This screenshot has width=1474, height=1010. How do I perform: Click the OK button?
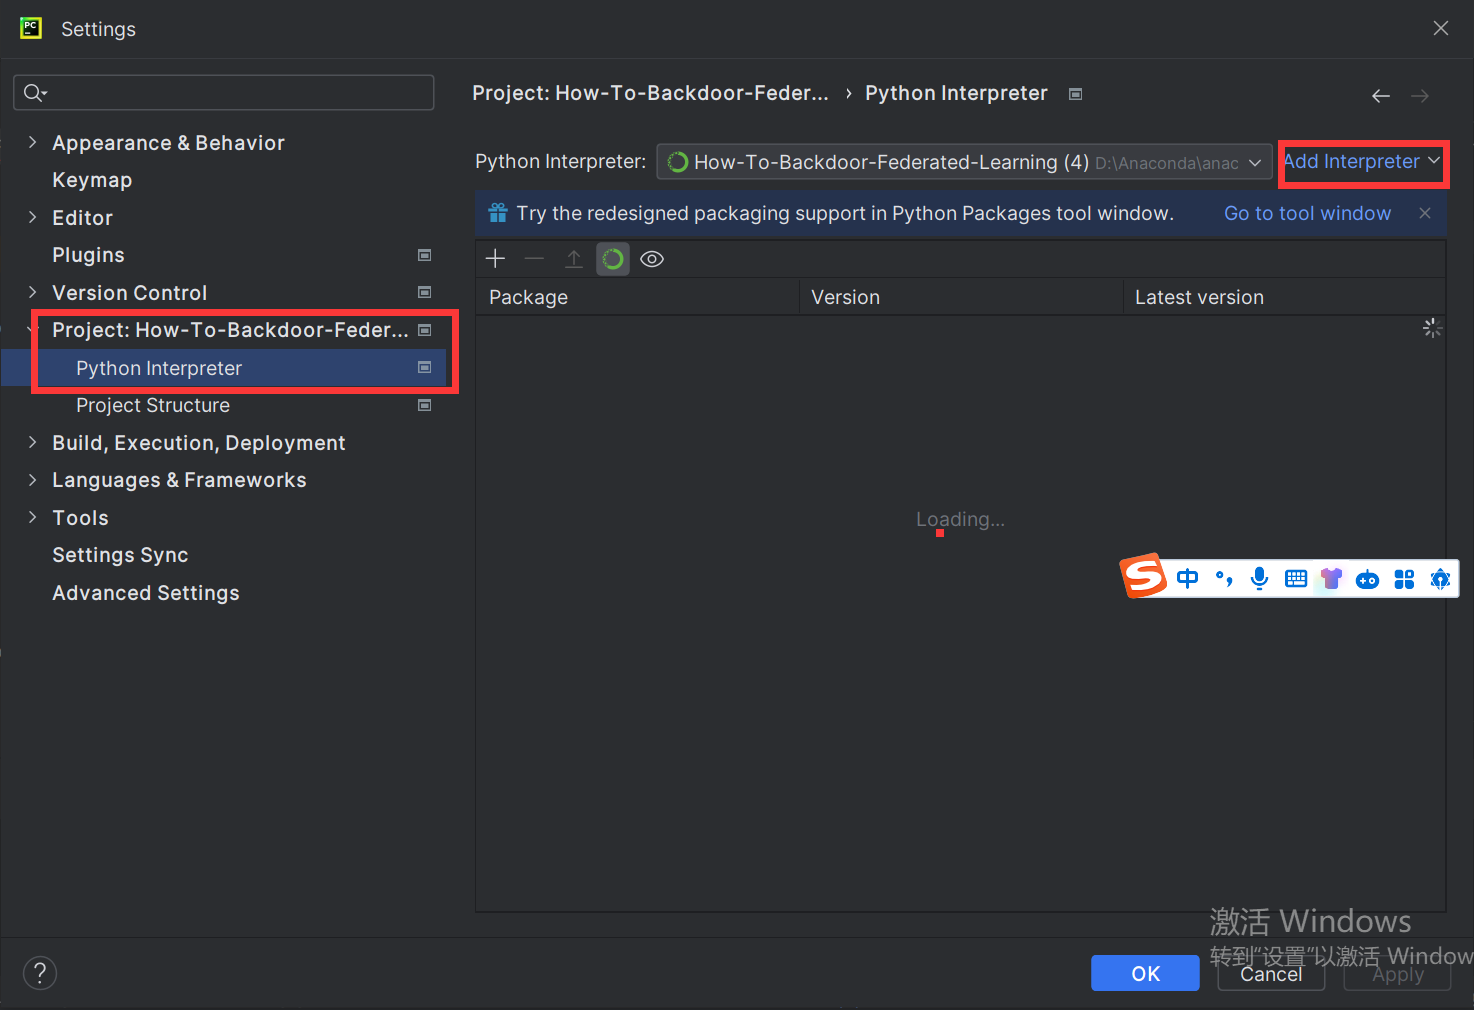click(x=1145, y=973)
